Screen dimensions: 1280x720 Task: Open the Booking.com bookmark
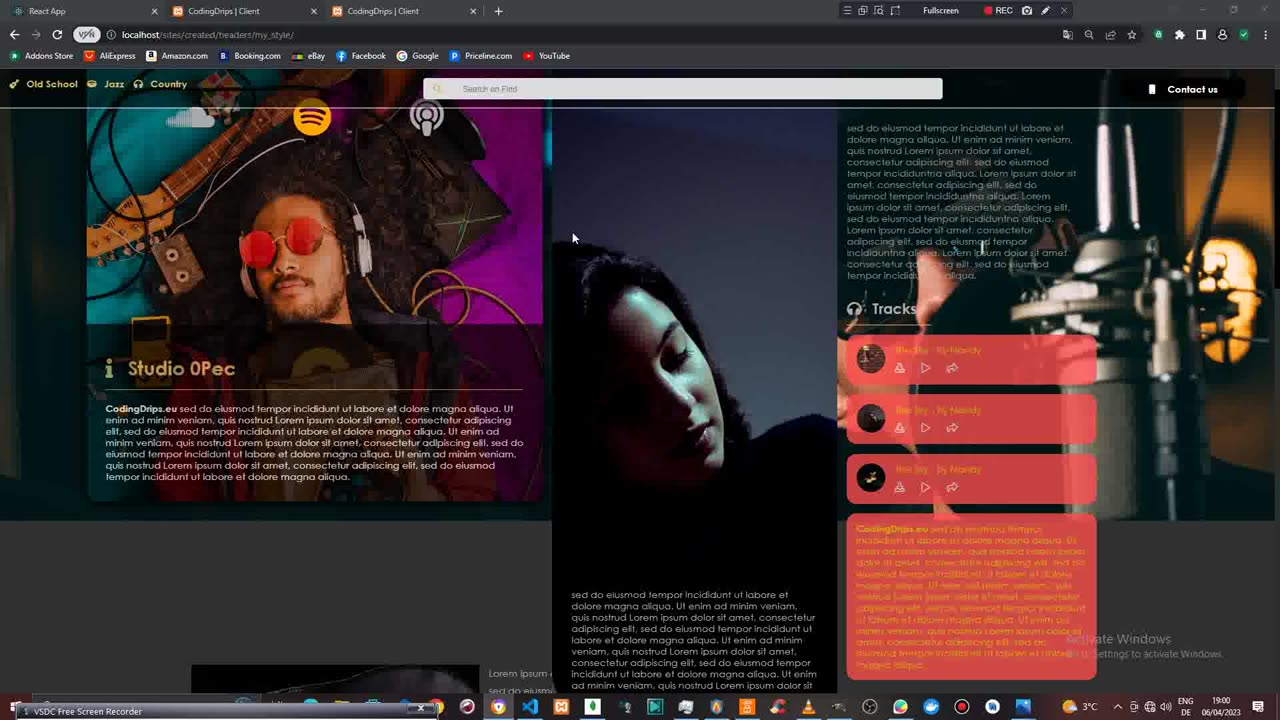pyautogui.click(x=250, y=56)
